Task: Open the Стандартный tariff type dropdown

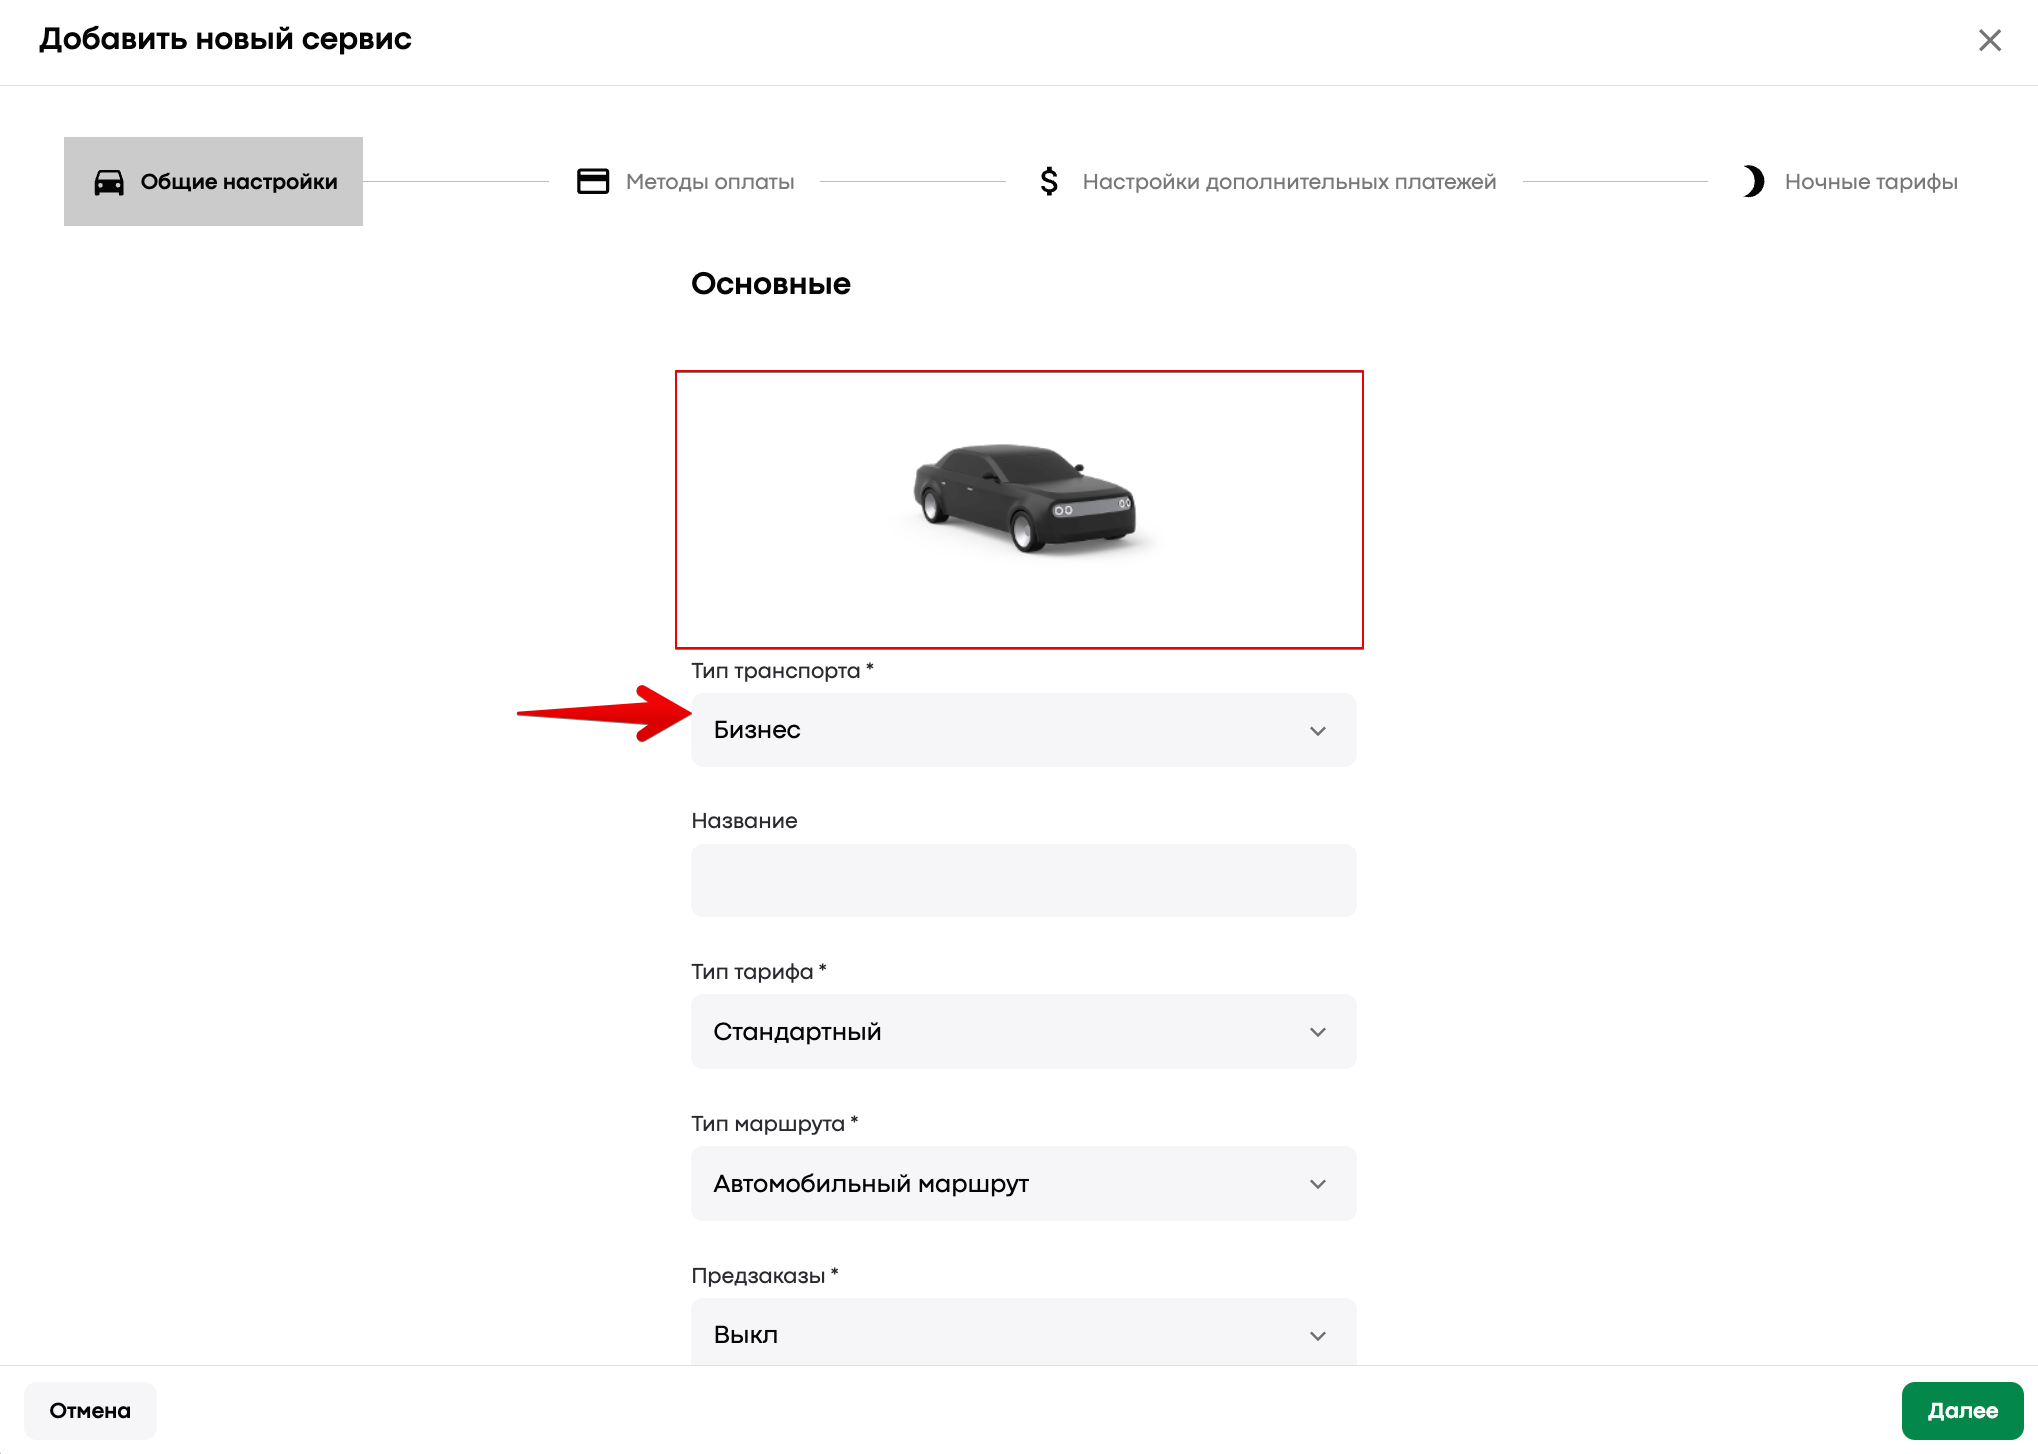Action: click(x=1023, y=1031)
